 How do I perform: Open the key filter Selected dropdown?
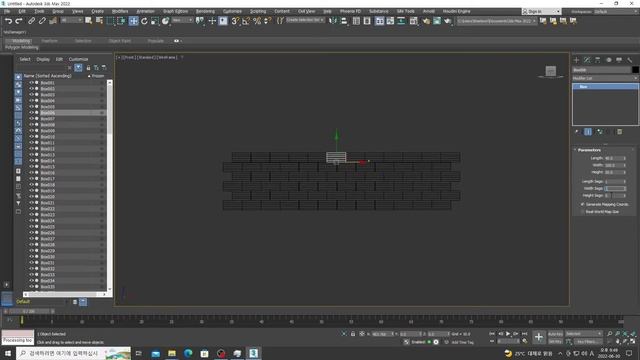584,334
